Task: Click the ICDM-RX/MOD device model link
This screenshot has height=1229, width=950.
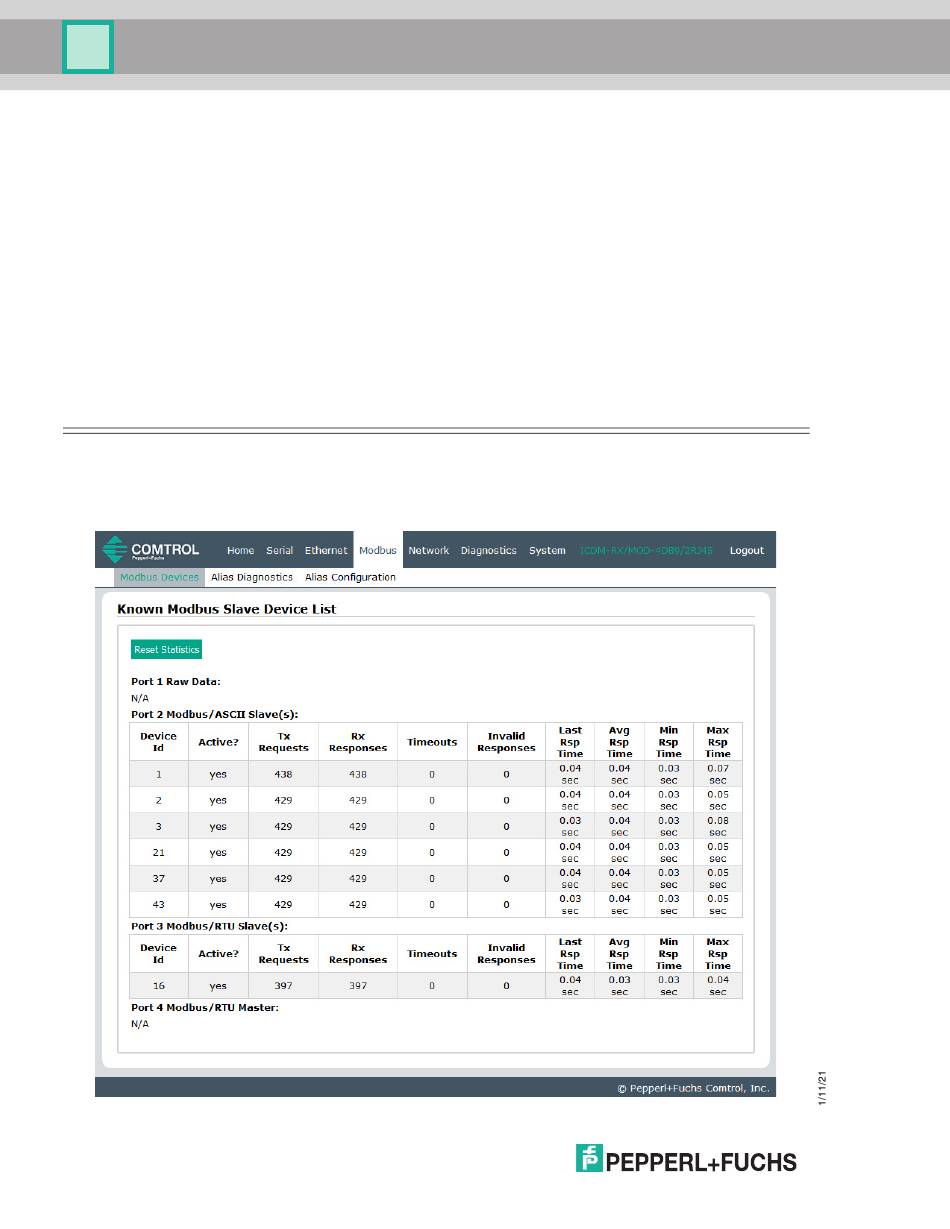Action: [x=646, y=550]
